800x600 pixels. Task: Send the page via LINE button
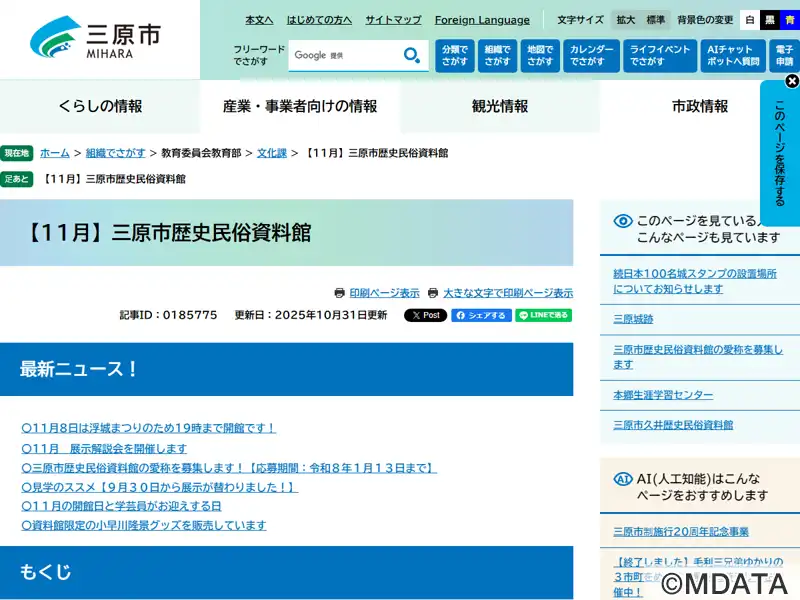click(544, 315)
